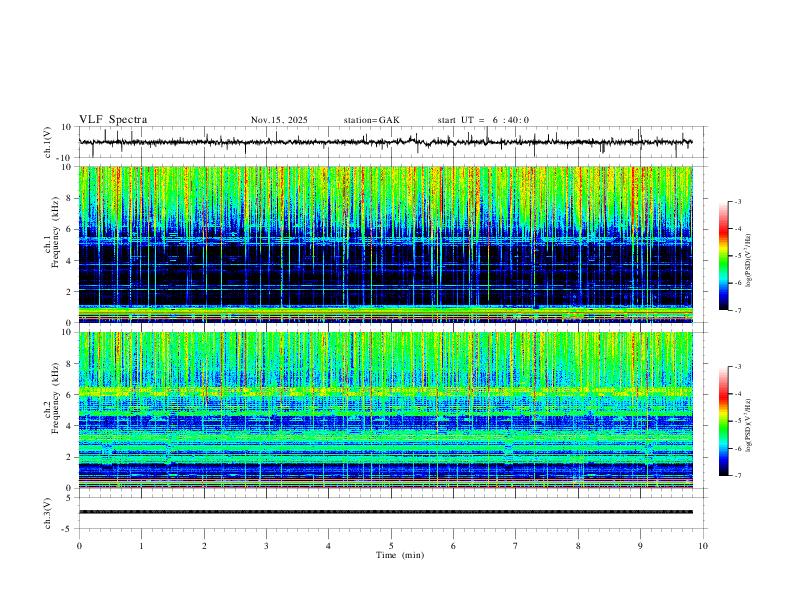
Task: Click the time axis tick label "5"
Action: (x=391, y=546)
